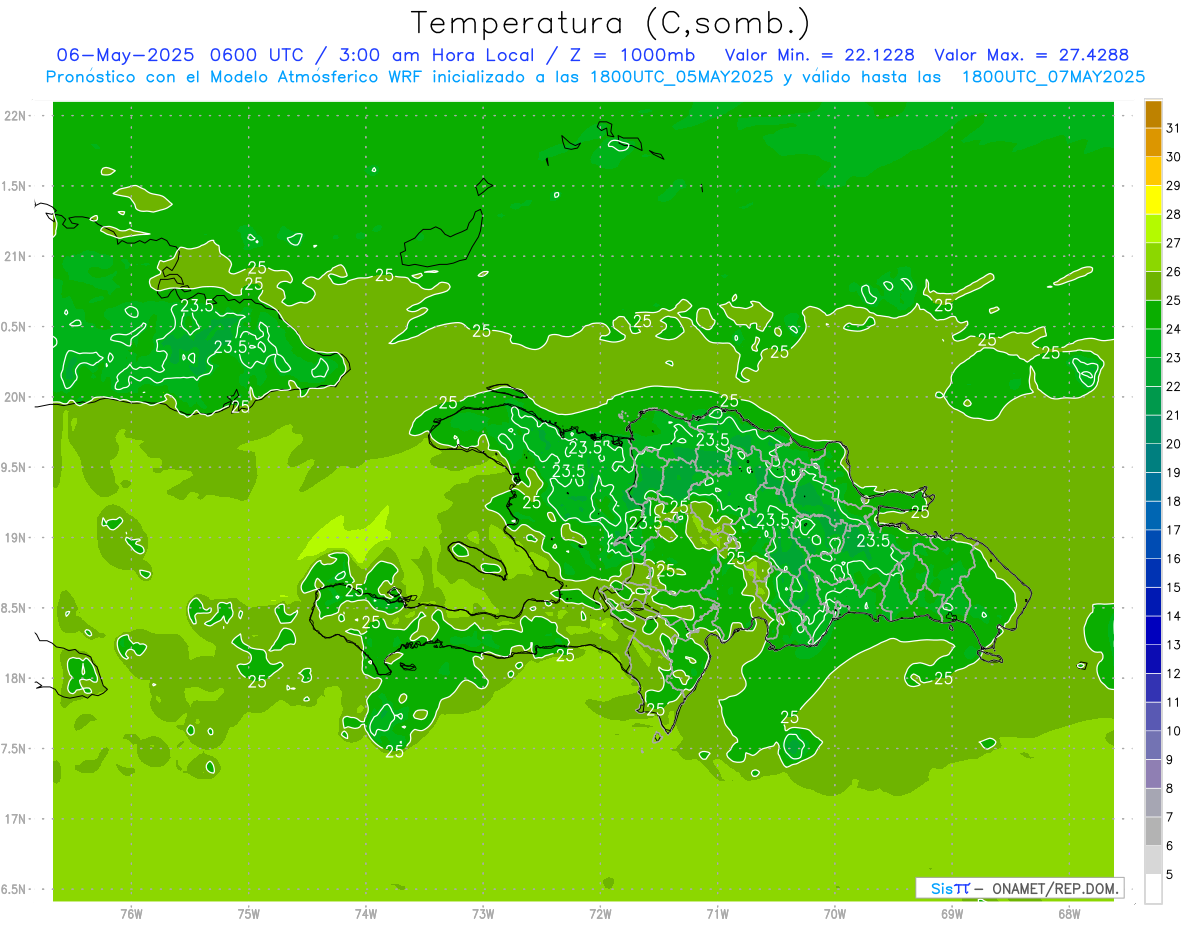Viewport: 1200px width, 927px height.
Task: Click the "5" label on the color scale
Action: [x=1170, y=875]
